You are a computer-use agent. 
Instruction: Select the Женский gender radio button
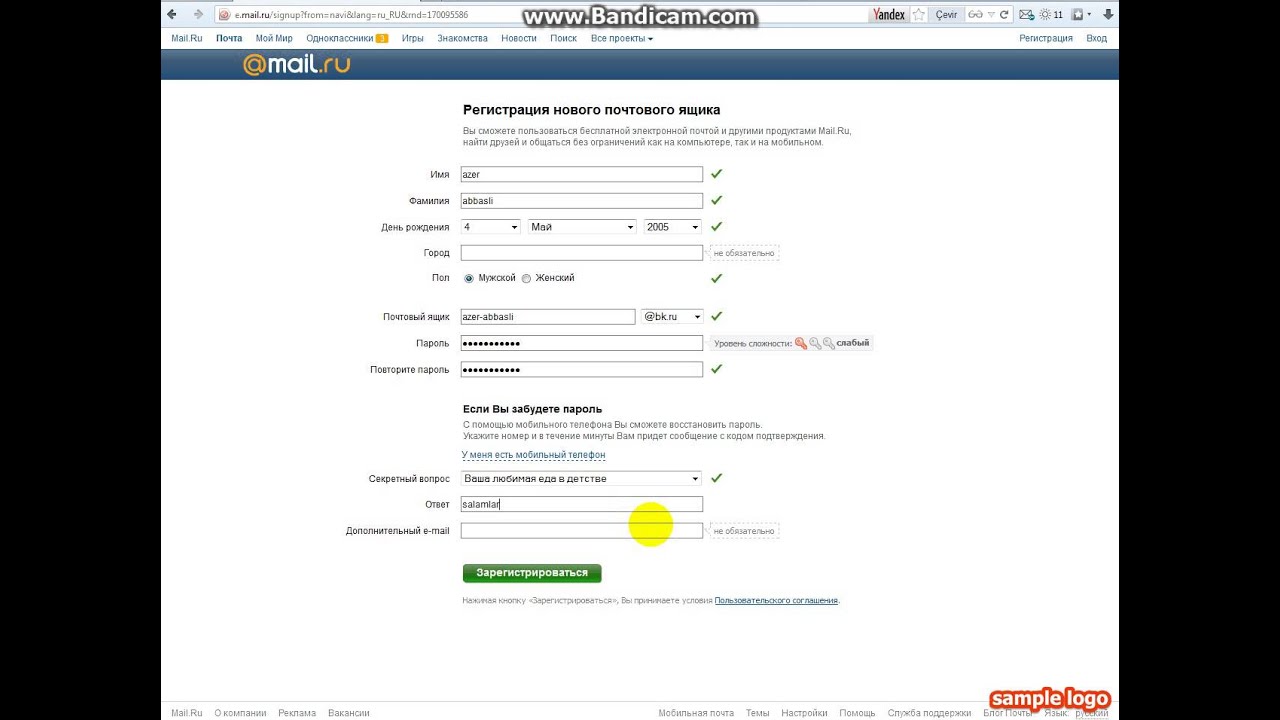tap(526, 278)
